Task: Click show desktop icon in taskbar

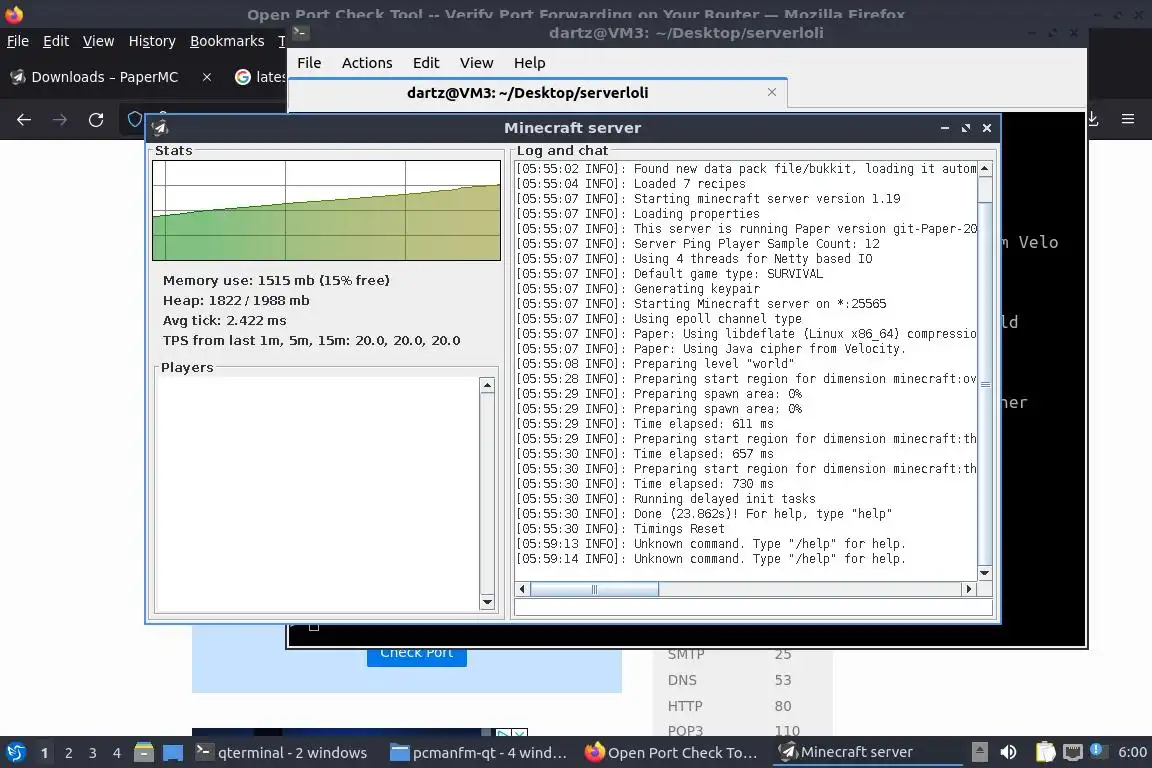Action: tap(173, 753)
